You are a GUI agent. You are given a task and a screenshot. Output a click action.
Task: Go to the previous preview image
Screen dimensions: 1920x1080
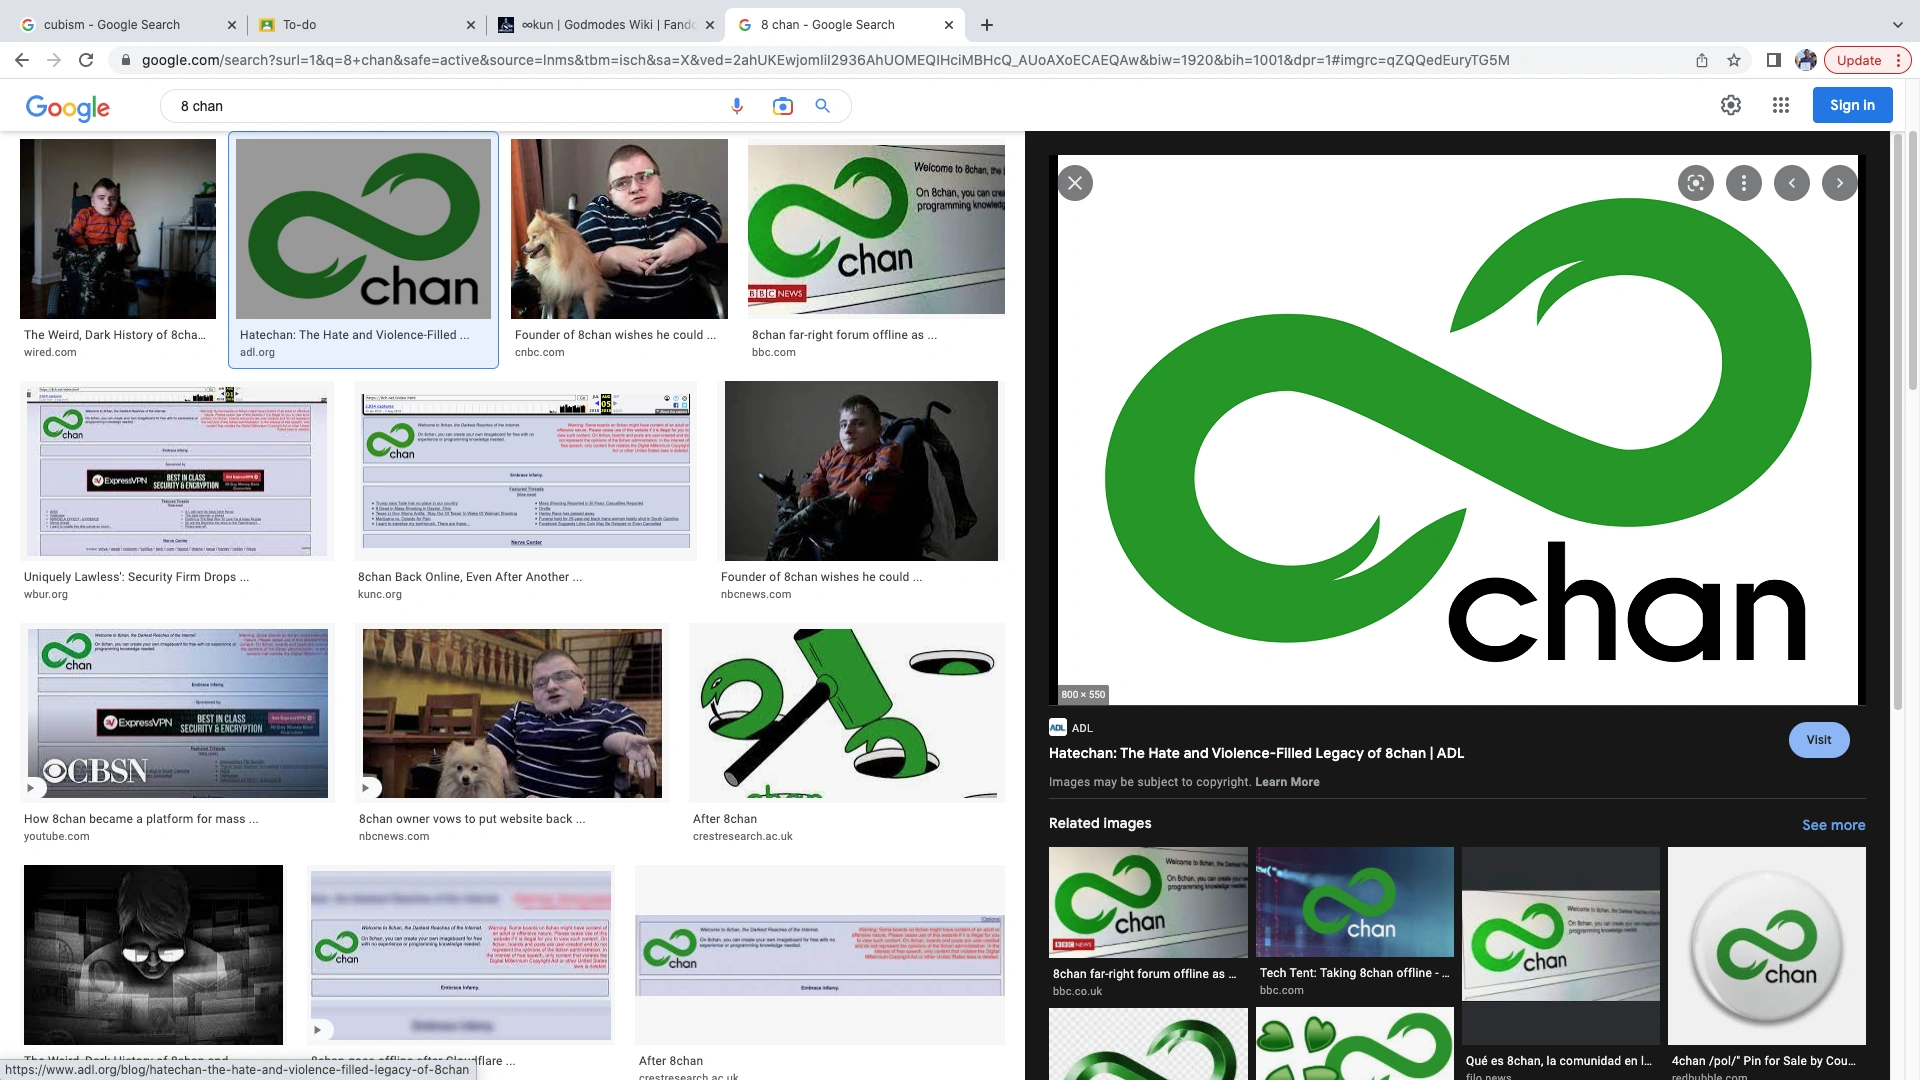tap(1791, 183)
